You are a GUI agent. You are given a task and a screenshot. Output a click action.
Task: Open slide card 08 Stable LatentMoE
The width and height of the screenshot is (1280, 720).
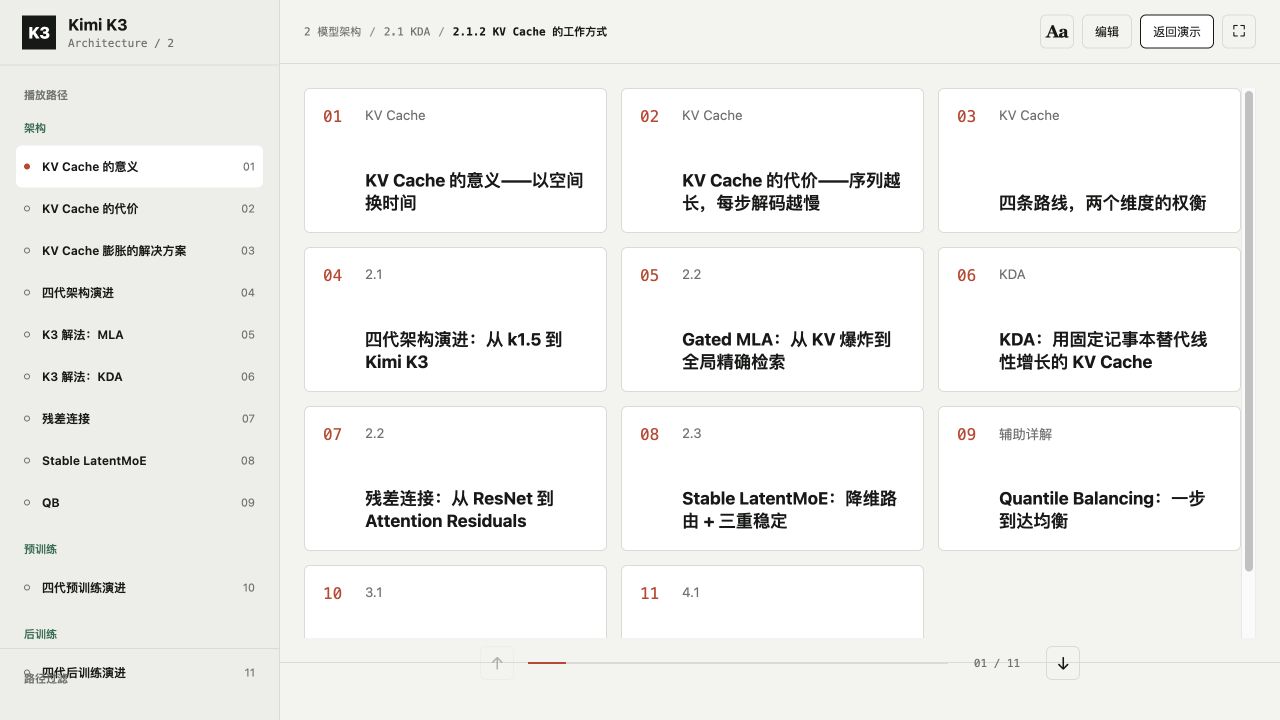pos(772,478)
